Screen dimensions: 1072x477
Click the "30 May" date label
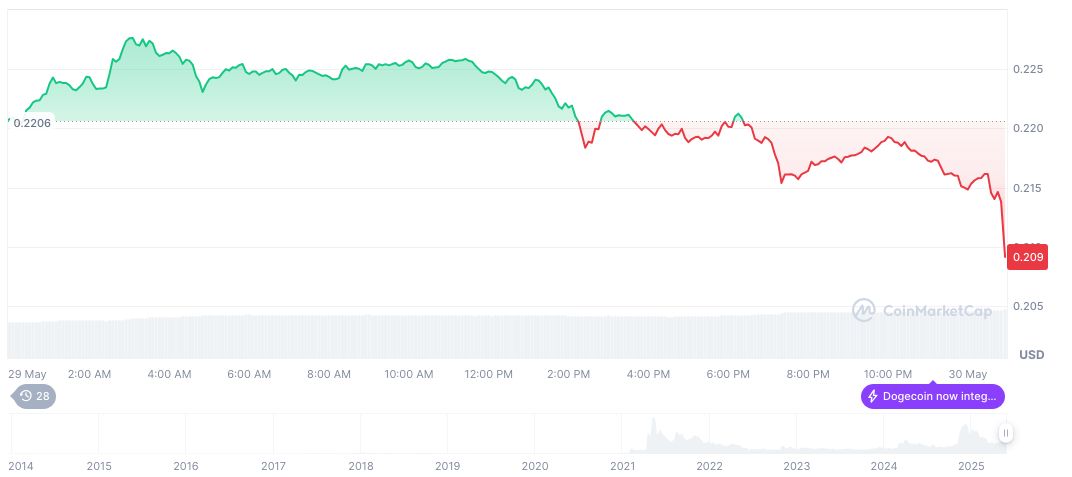pos(968,374)
